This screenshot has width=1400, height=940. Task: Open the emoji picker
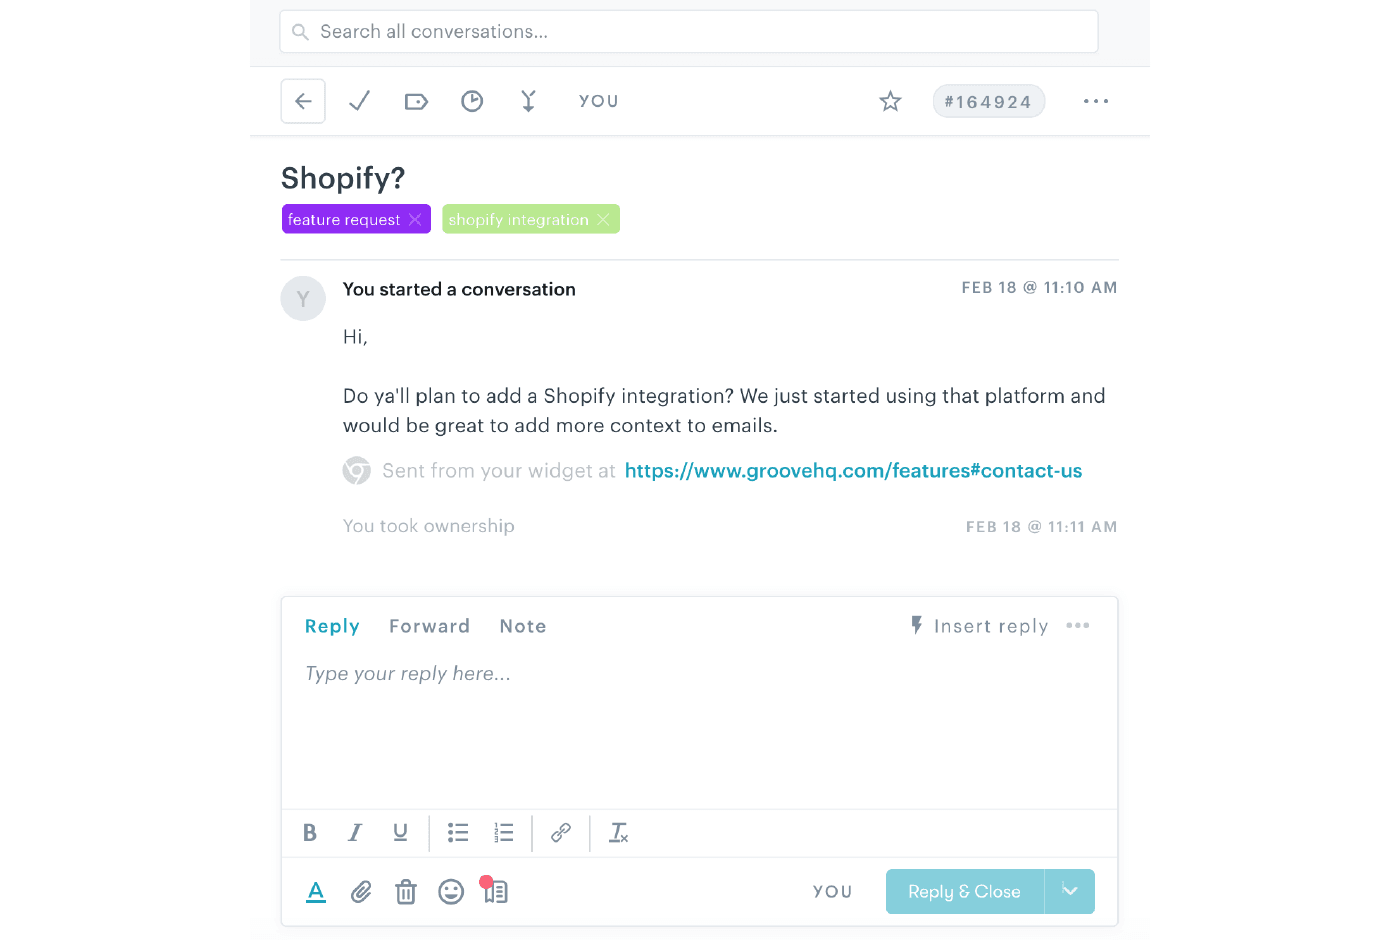coord(451,891)
